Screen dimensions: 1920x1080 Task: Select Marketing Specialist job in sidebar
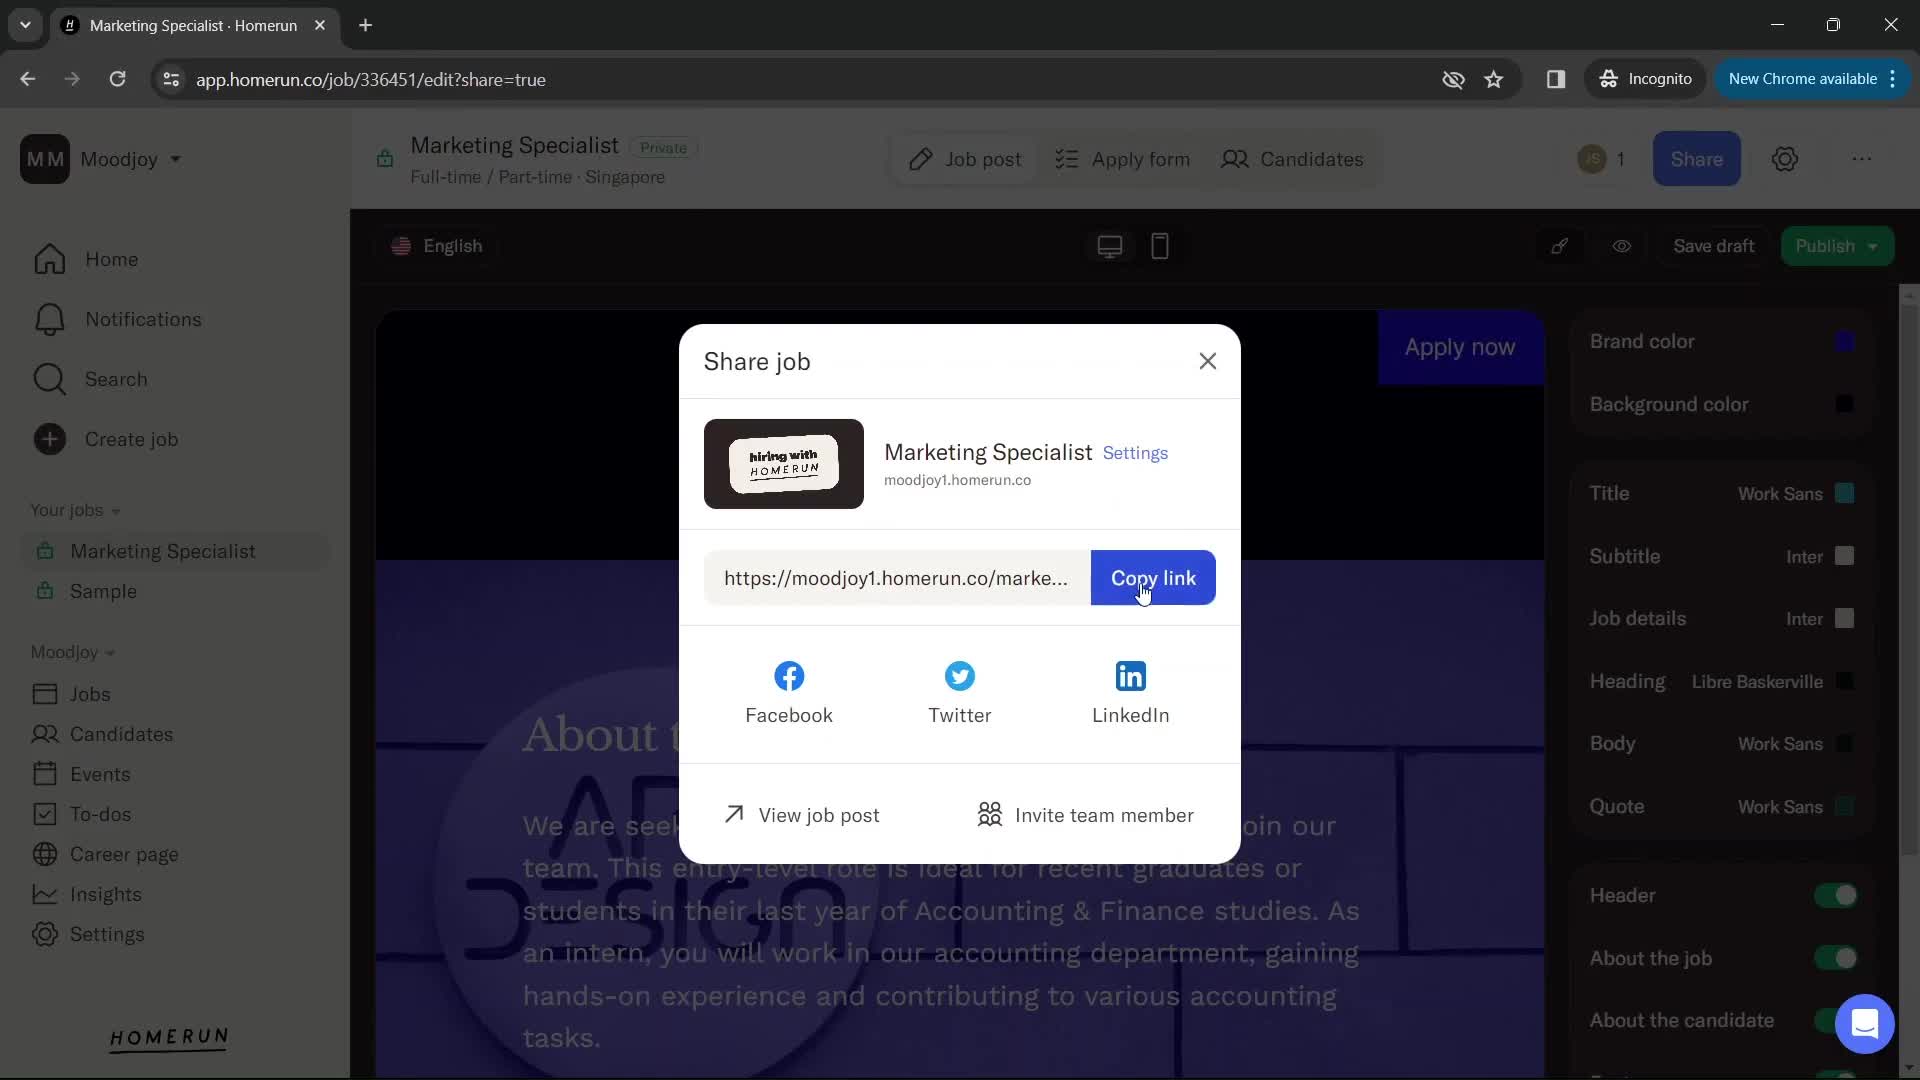175,551
